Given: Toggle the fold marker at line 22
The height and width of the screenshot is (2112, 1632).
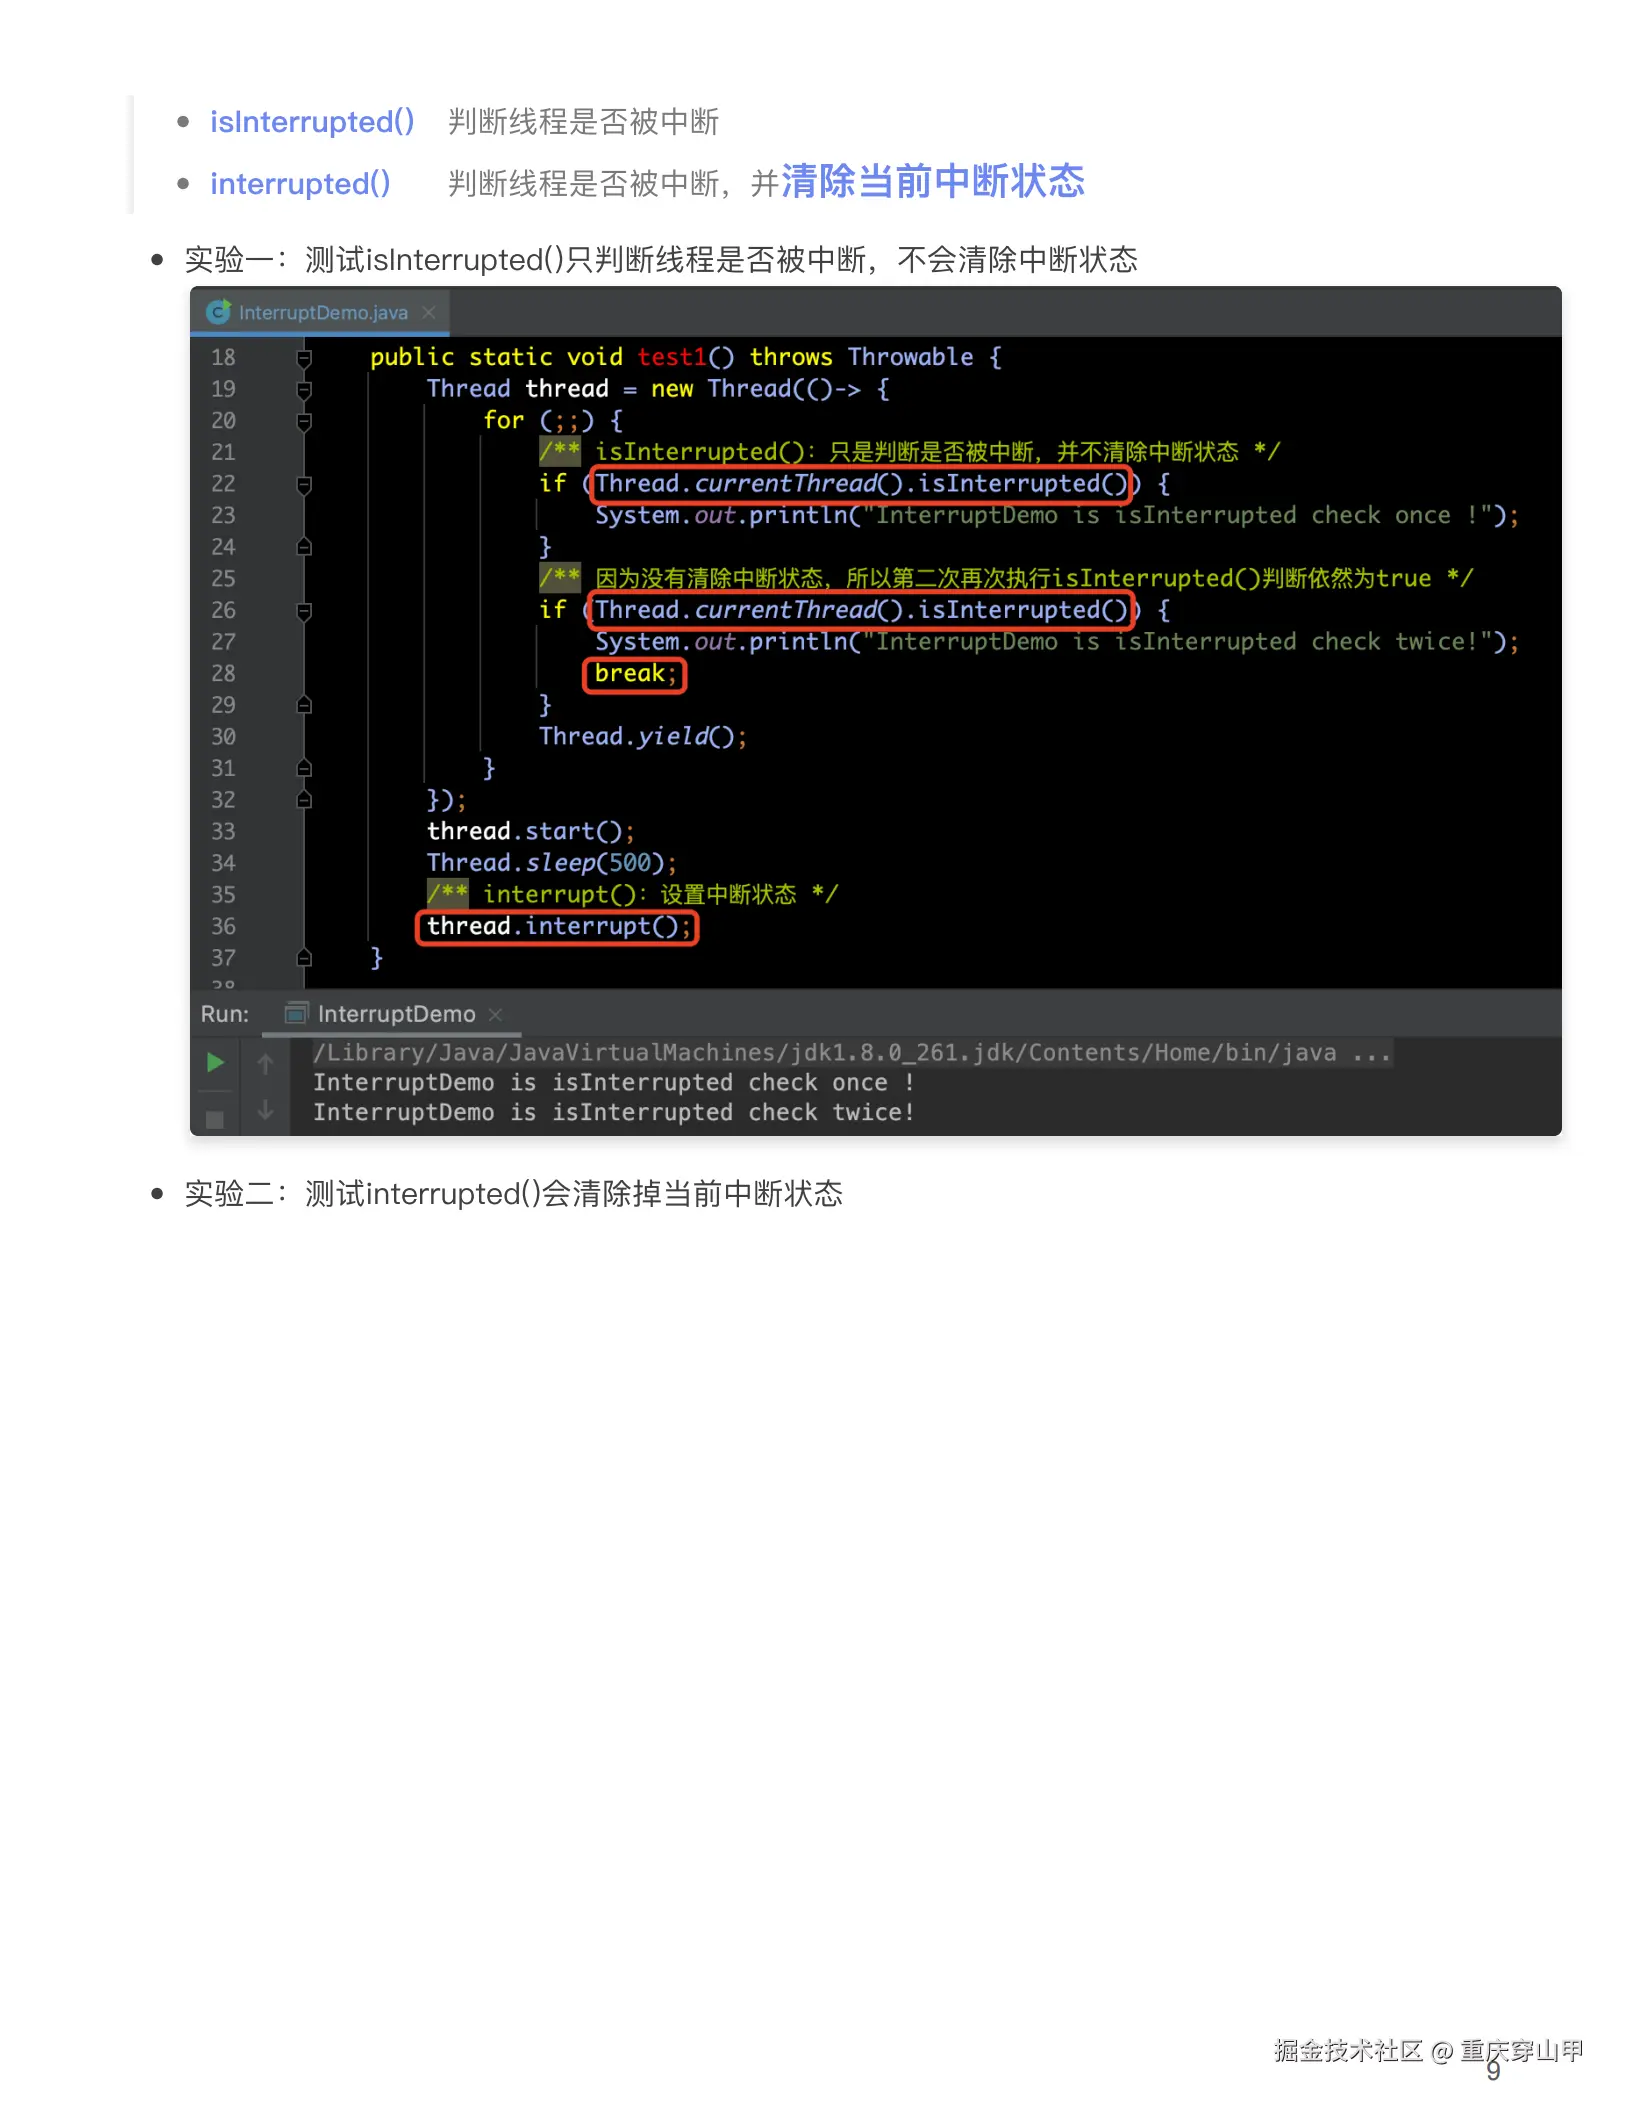Looking at the screenshot, I should (x=304, y=485).
